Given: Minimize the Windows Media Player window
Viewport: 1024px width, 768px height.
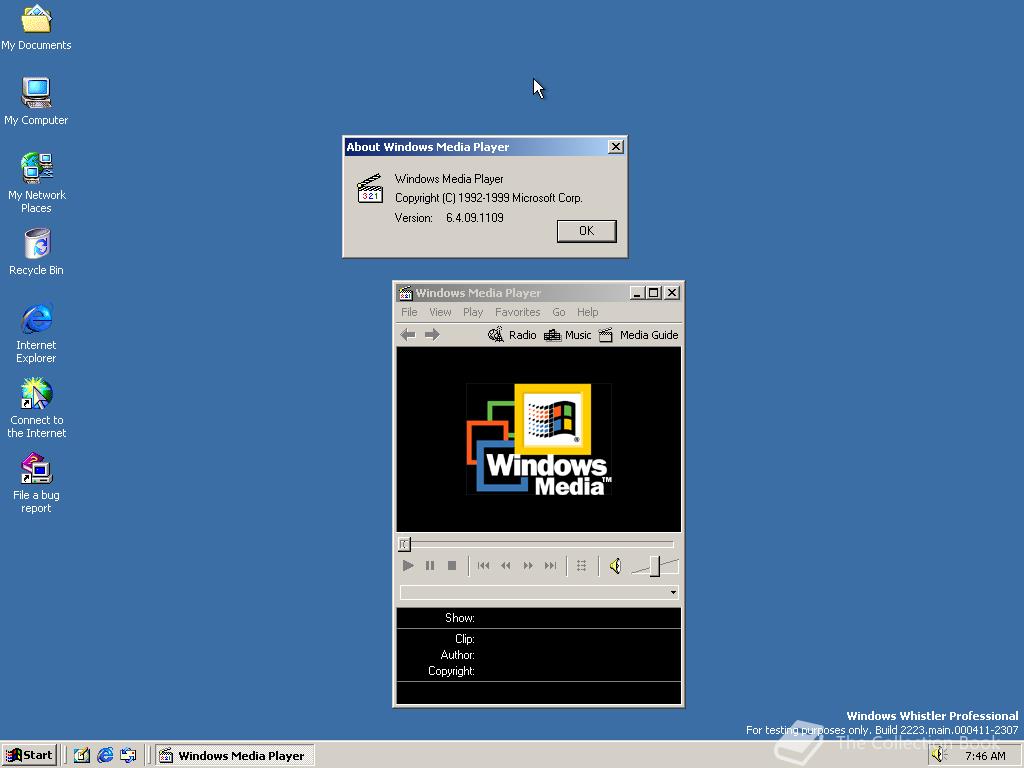Looking at the screenshot, I should tap(637, 293).
